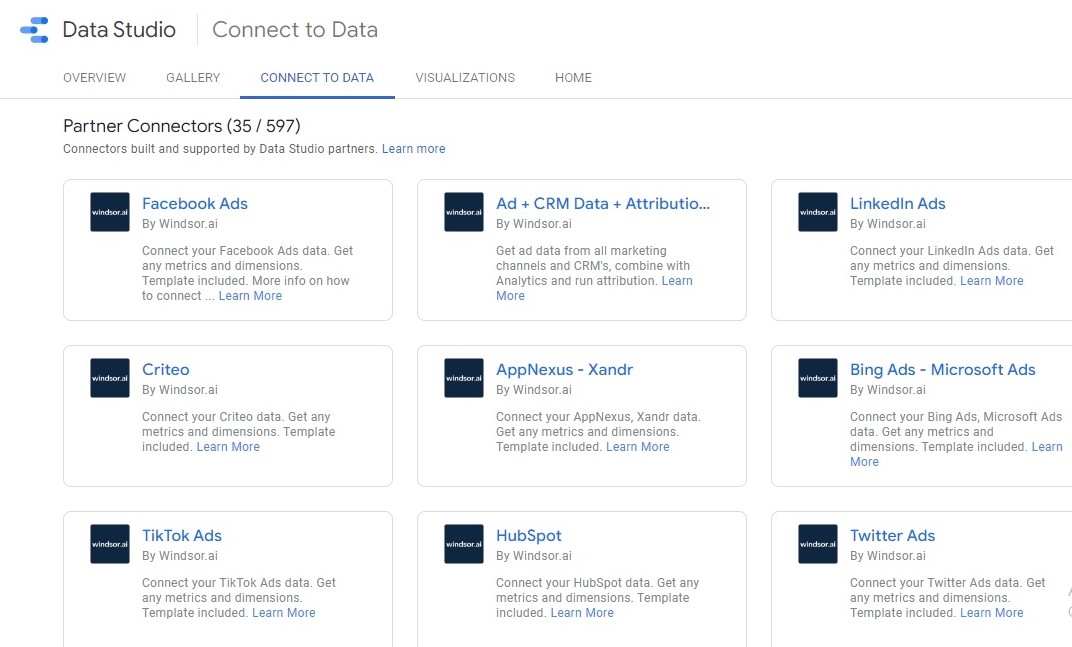
Task: Click By Windsor.ai under LinkedIn Ads
Action: [x=888, y=224]
